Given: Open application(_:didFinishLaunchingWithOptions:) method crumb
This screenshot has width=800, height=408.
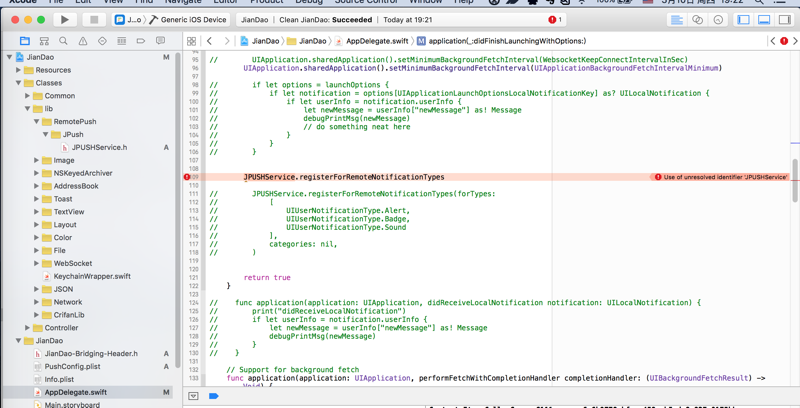Looking at the screenshot, I should pos(502,41).
